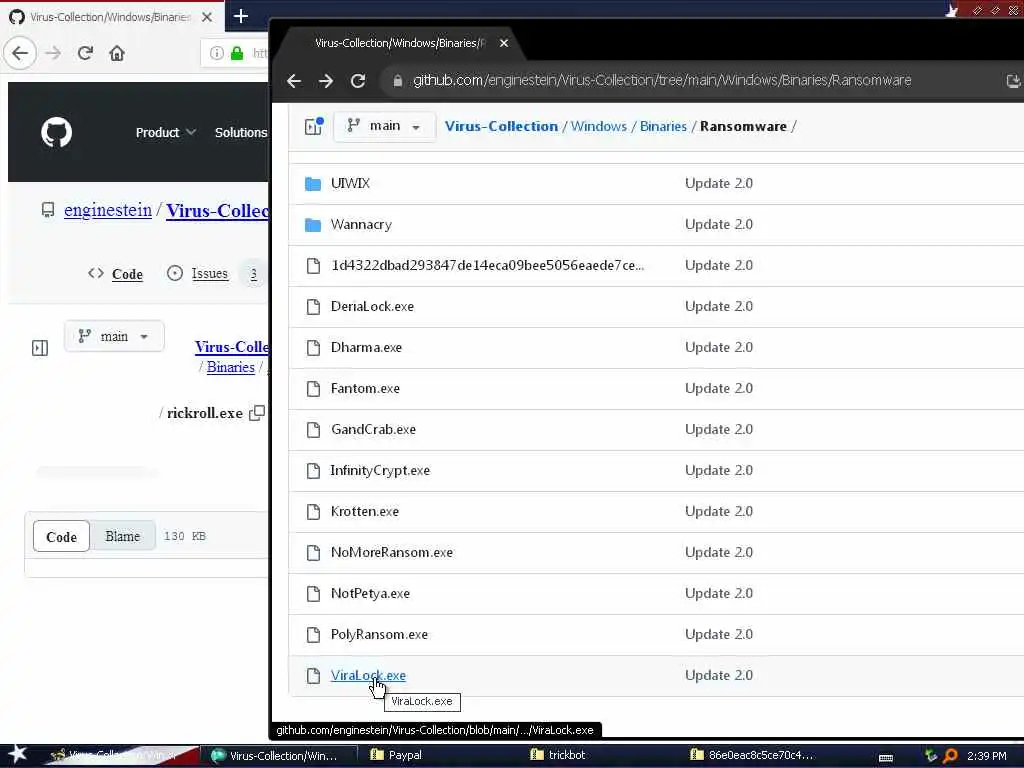This screenshot has width=1024, height=768.
Task: Click the site info icon in background browser
Action: point(217,53)
